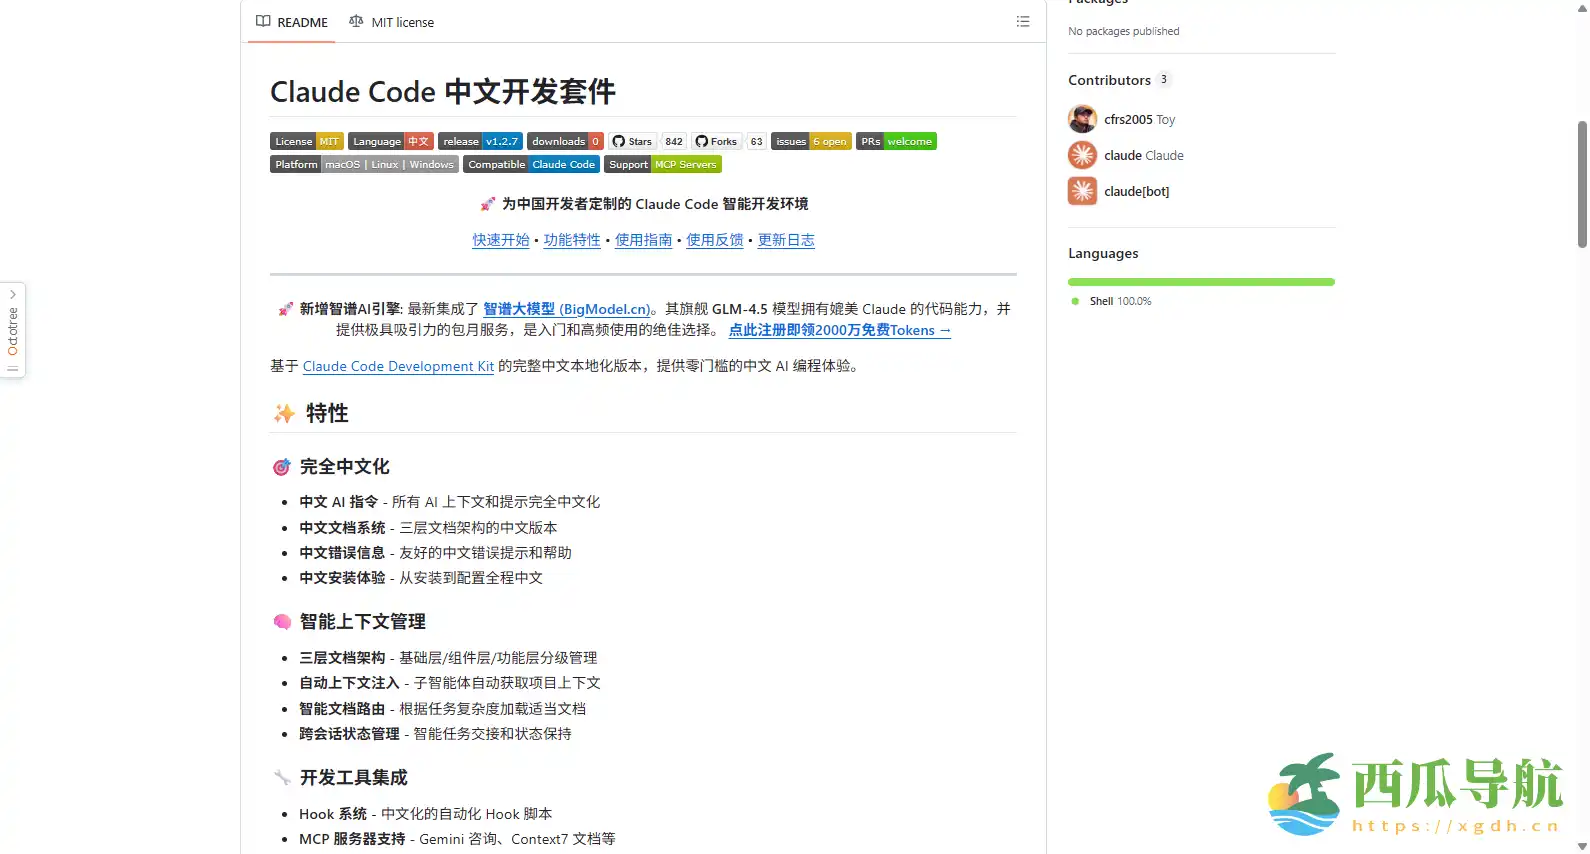Open the 快速开始 link
This screenshot has width=1590, height=854.
500,240
